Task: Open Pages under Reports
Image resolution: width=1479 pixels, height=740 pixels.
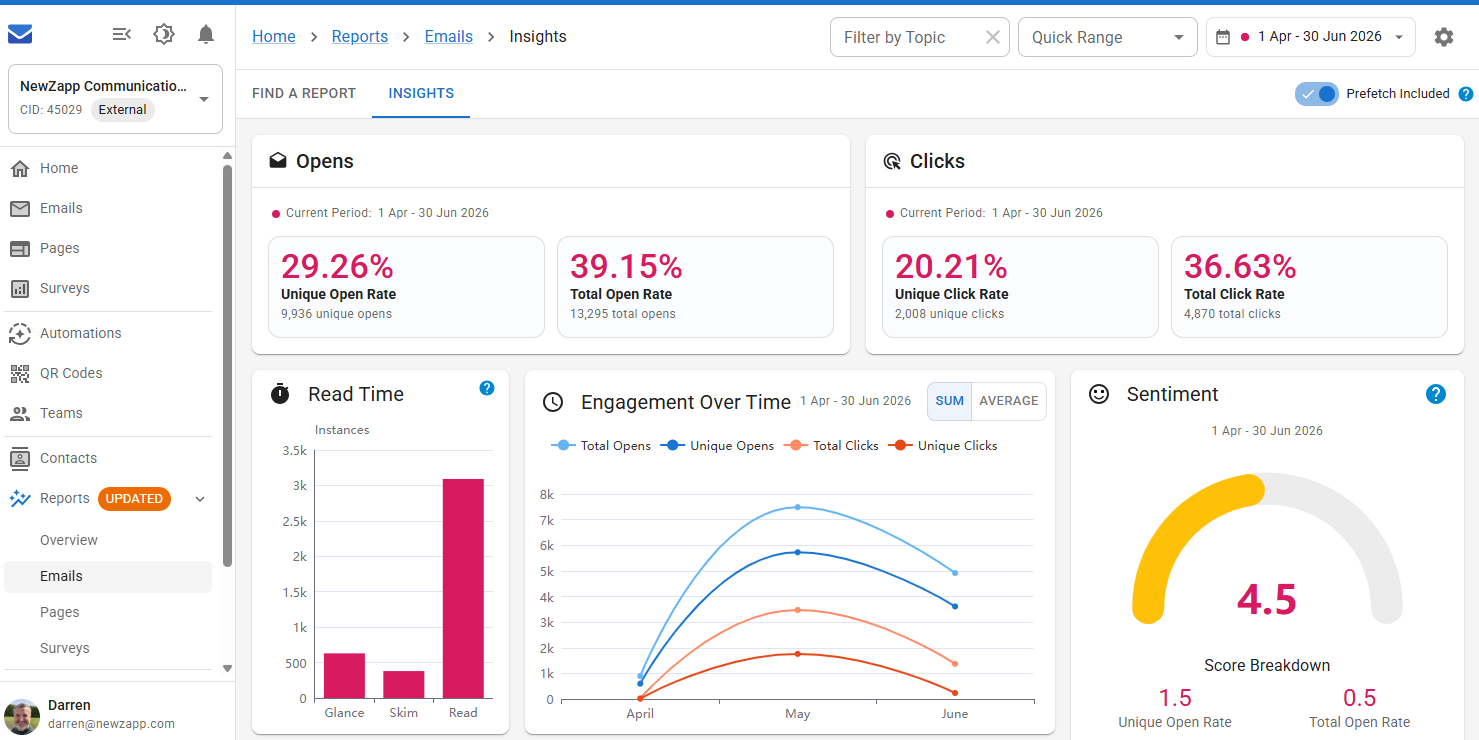Action: point(108,612)
